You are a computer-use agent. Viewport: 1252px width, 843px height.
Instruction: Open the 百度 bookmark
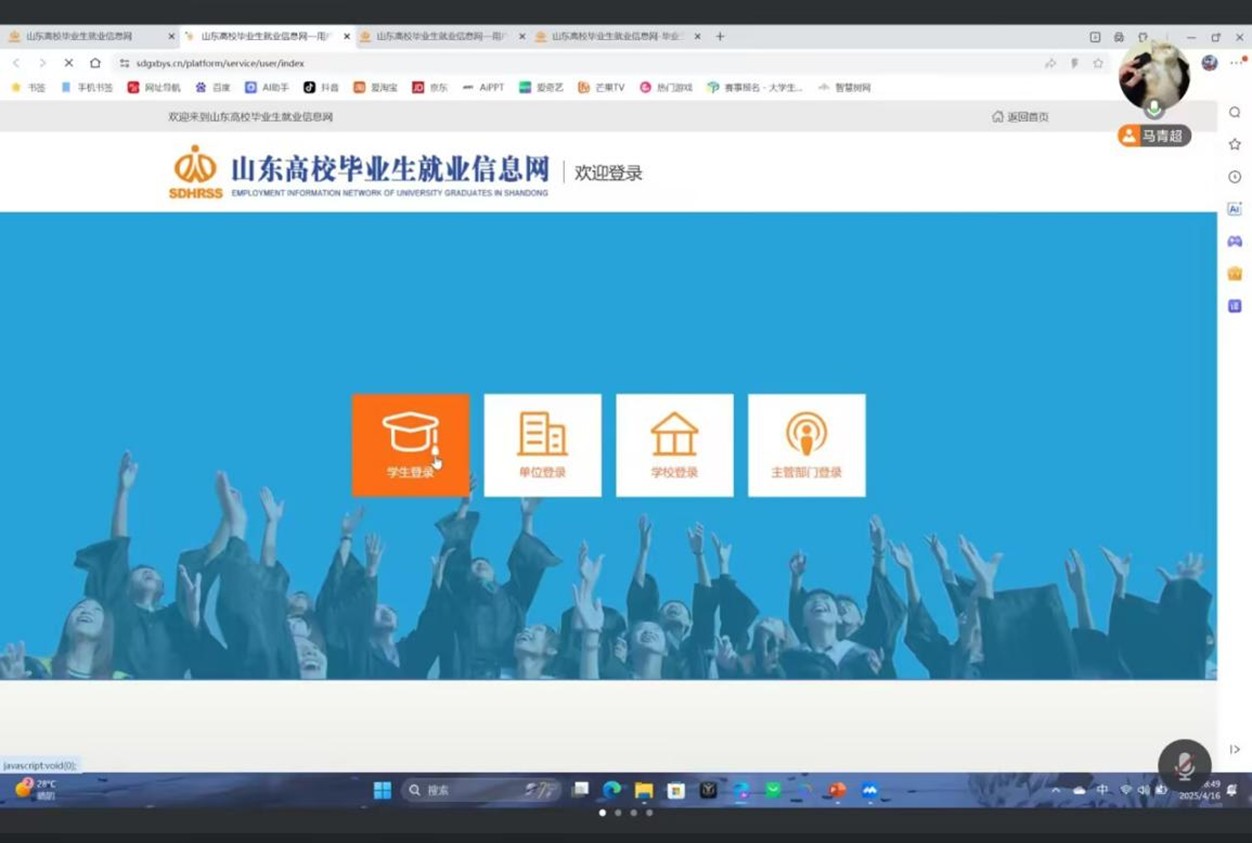(x=213, y=88)
